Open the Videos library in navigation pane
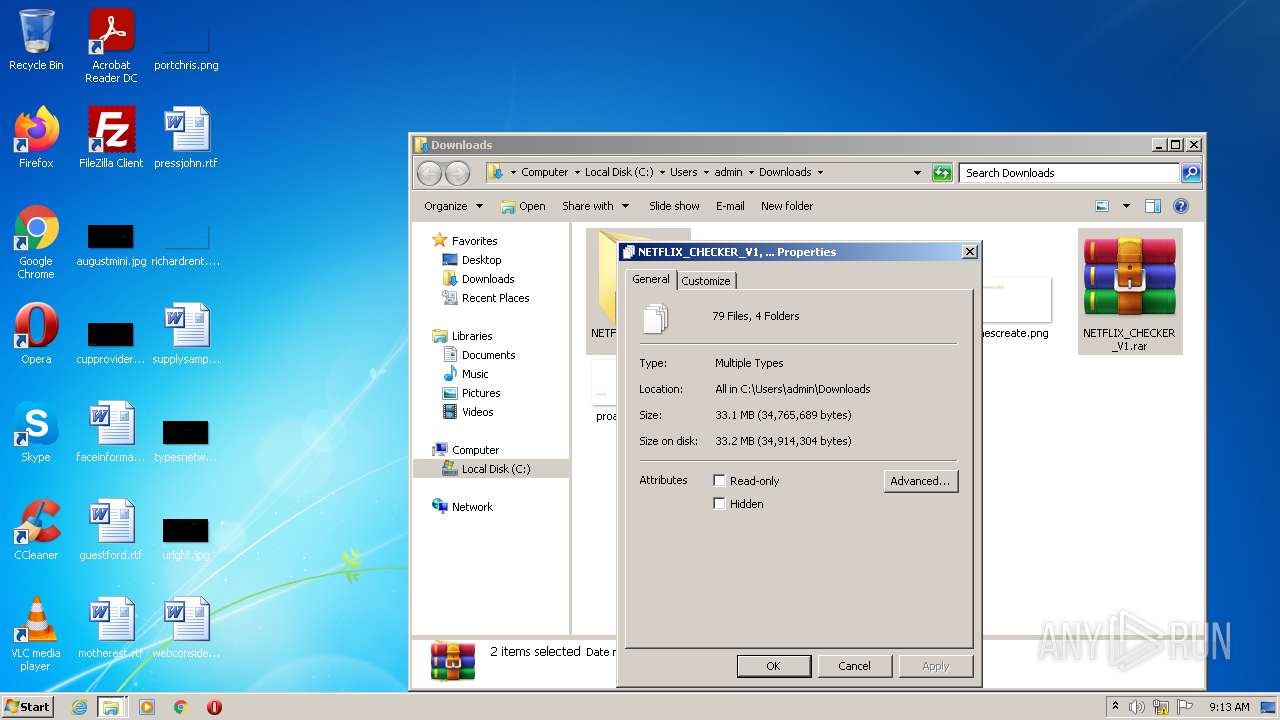The width and height of the screenshot is (1280, 720). (x=467, y=412)
